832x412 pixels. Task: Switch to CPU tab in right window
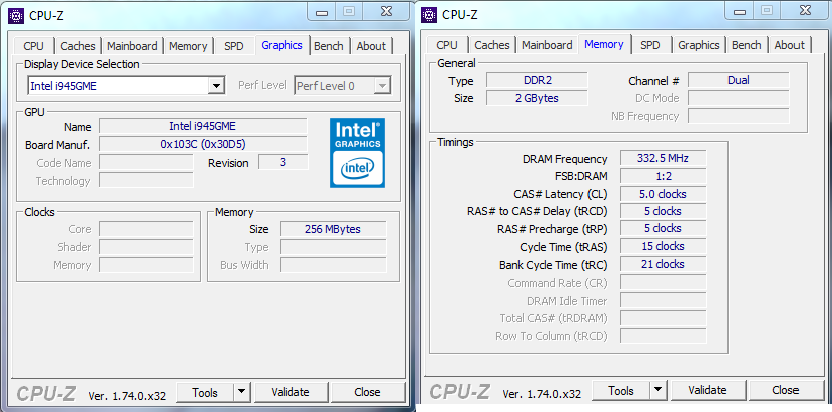447,45
